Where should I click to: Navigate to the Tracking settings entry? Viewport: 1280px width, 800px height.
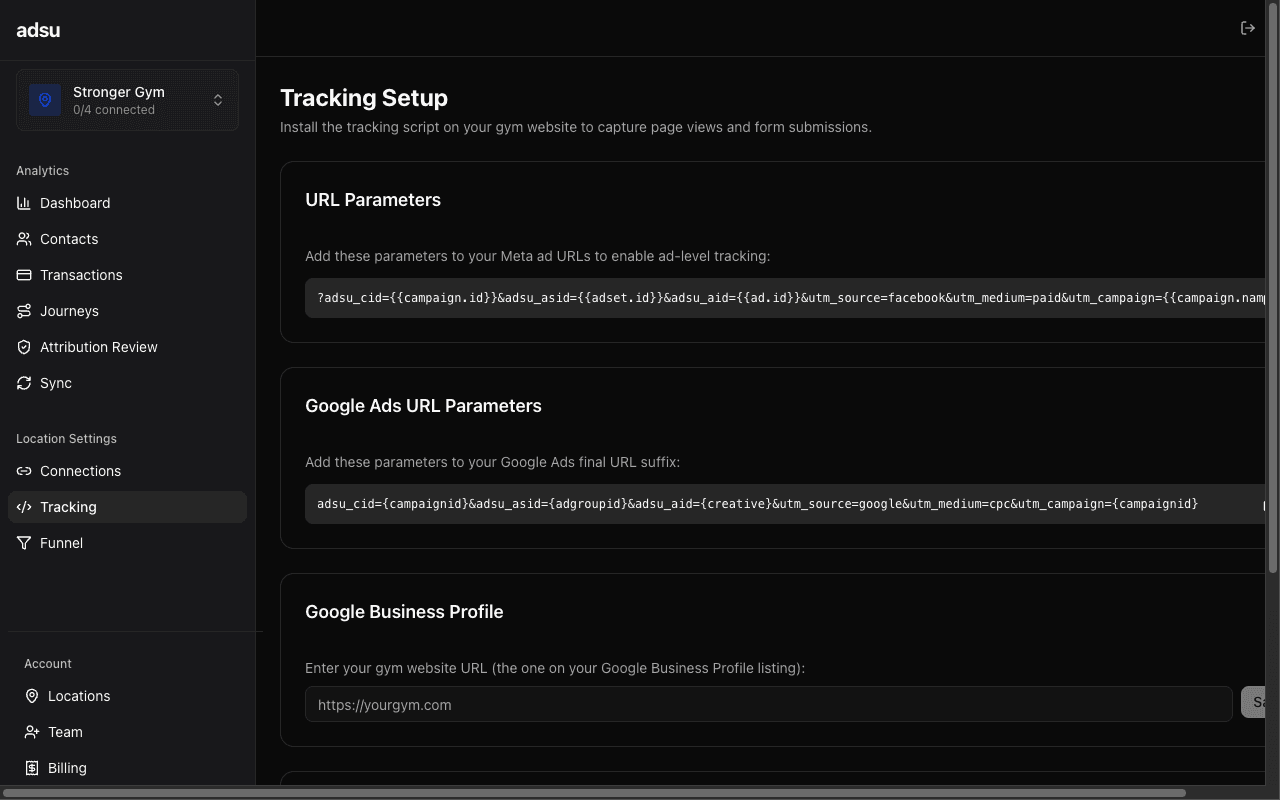point(68,507)
